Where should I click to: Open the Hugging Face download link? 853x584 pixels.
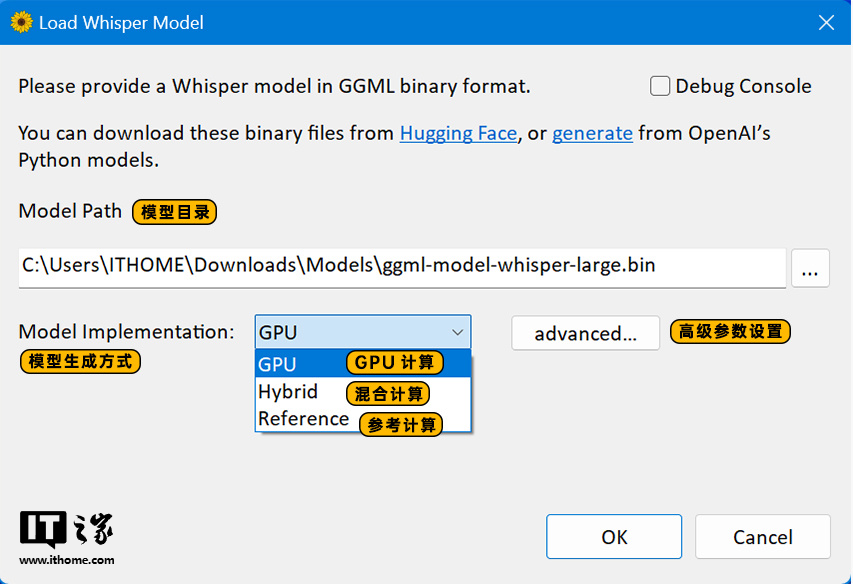(458, 133)
